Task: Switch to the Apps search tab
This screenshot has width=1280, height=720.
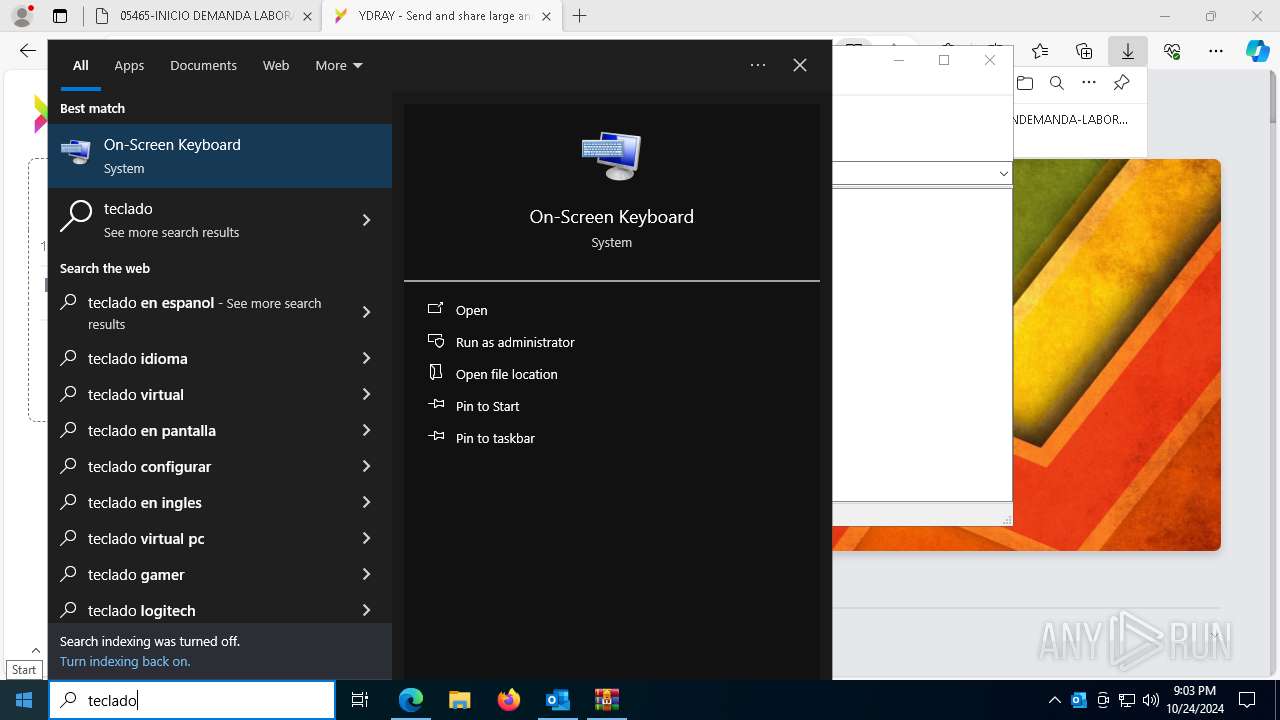Action: [x=129, y=65]
